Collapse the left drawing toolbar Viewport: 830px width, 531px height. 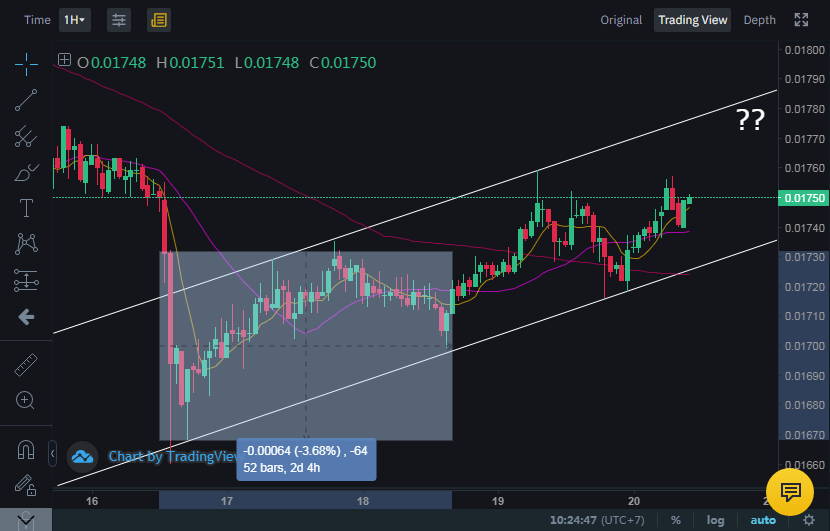[x=52, y=454]
